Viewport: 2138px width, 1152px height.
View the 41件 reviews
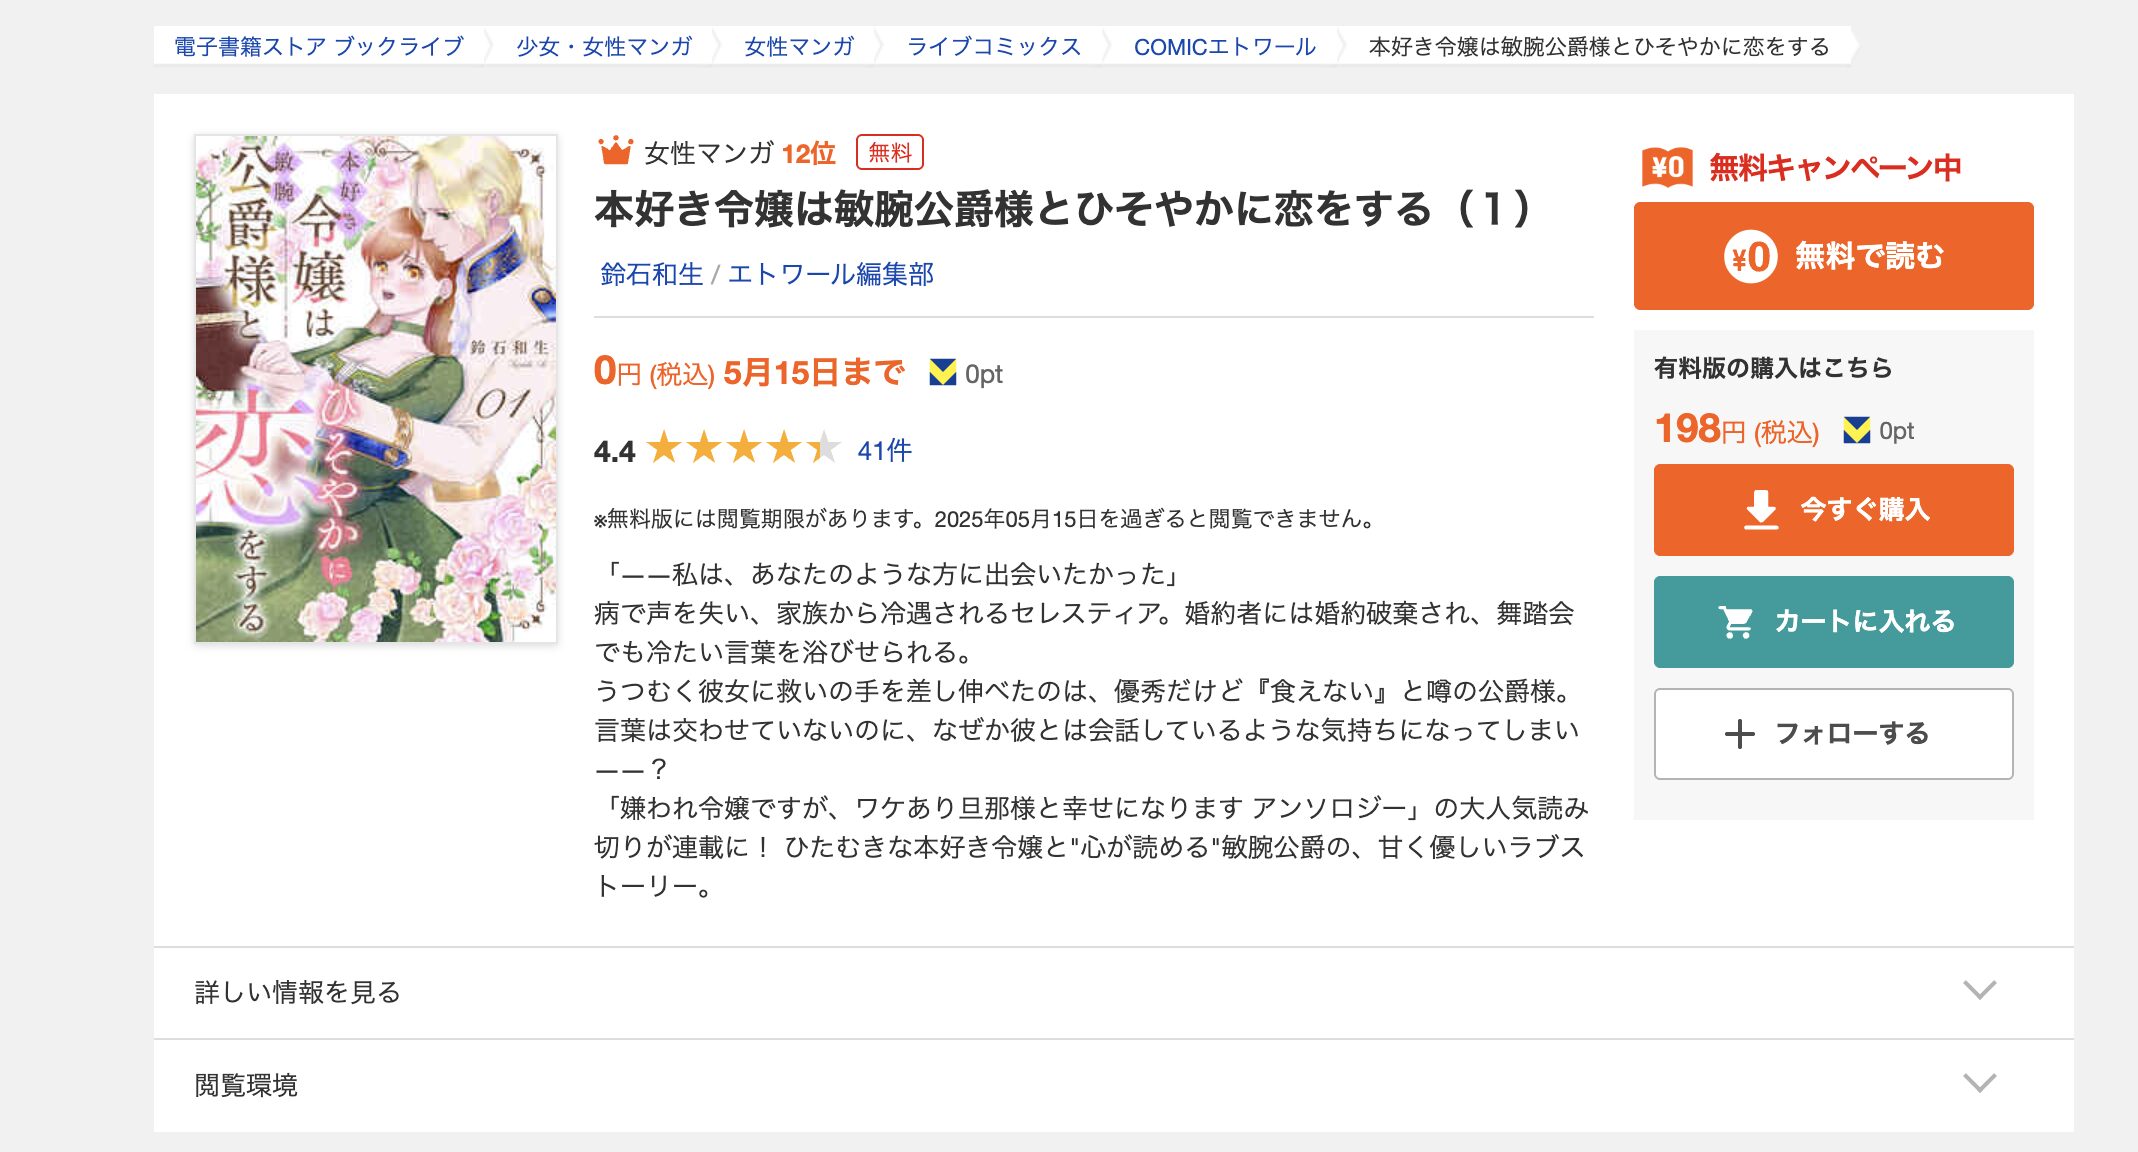pos(884,450)
